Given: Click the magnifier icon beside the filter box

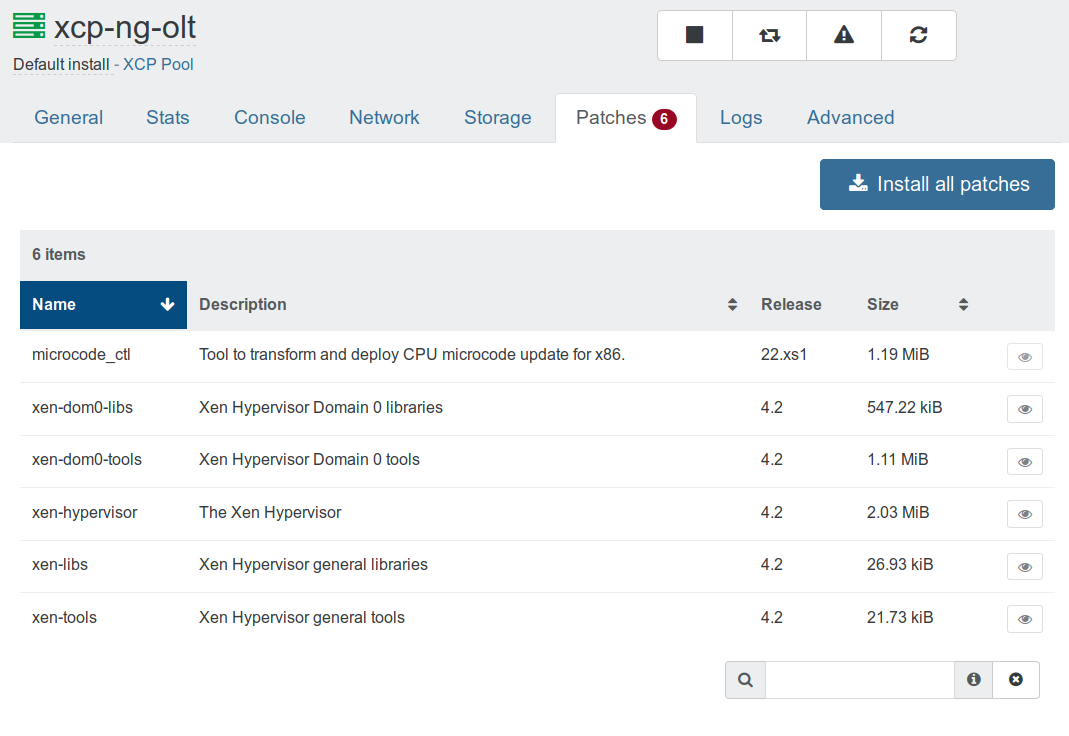Looking at the screenshot, I should pyautogui.click(x=746, y=680).
